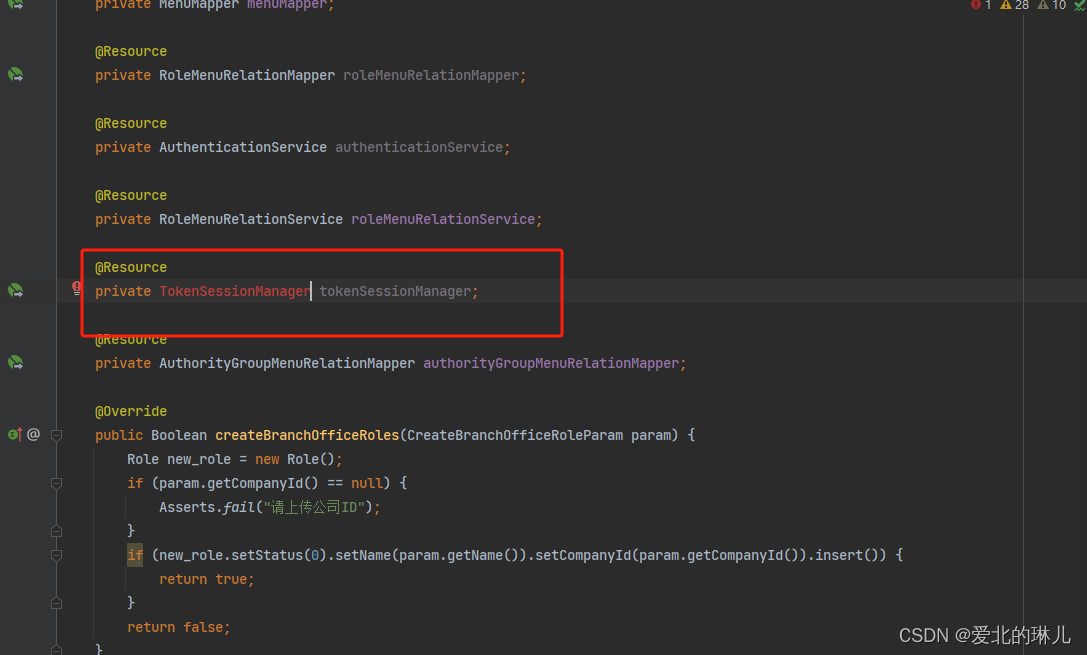Collapse the new_role.setStatus if block
The image size is (1087, 655).
pyautogui.click(x=57, y=555)
